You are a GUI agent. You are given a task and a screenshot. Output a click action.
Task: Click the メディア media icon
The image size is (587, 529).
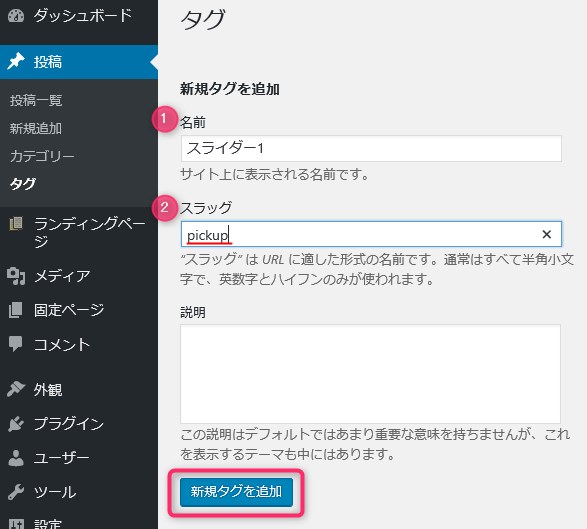click(x=16, y=276)
